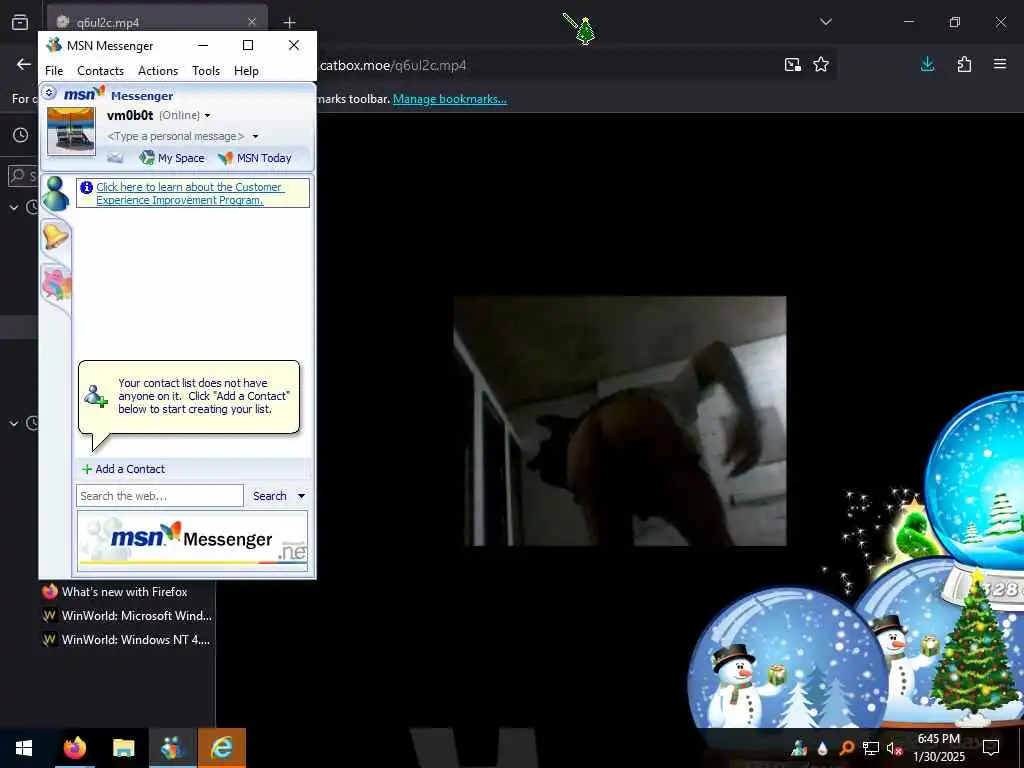This screenshot has height=768, width=1024.
Task: Click the Firefox back arrow button
Action: click(24, 64)
